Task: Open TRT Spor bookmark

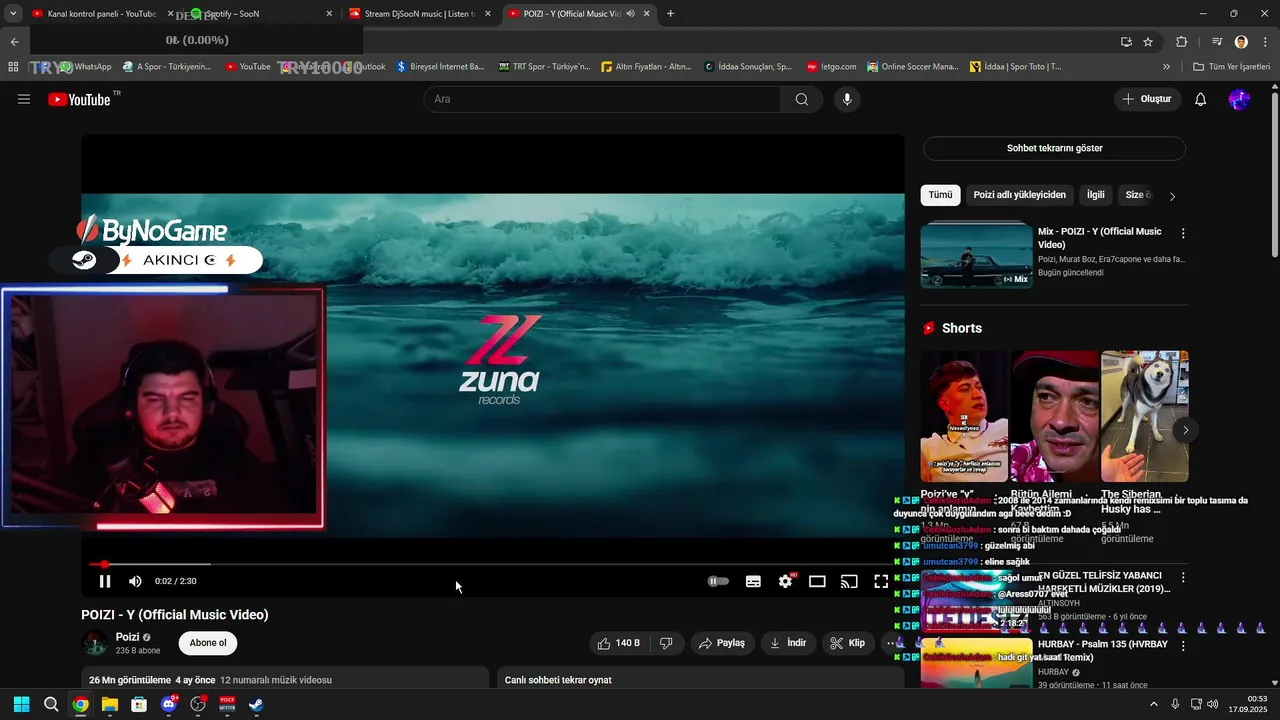Action: click(545, 67)
